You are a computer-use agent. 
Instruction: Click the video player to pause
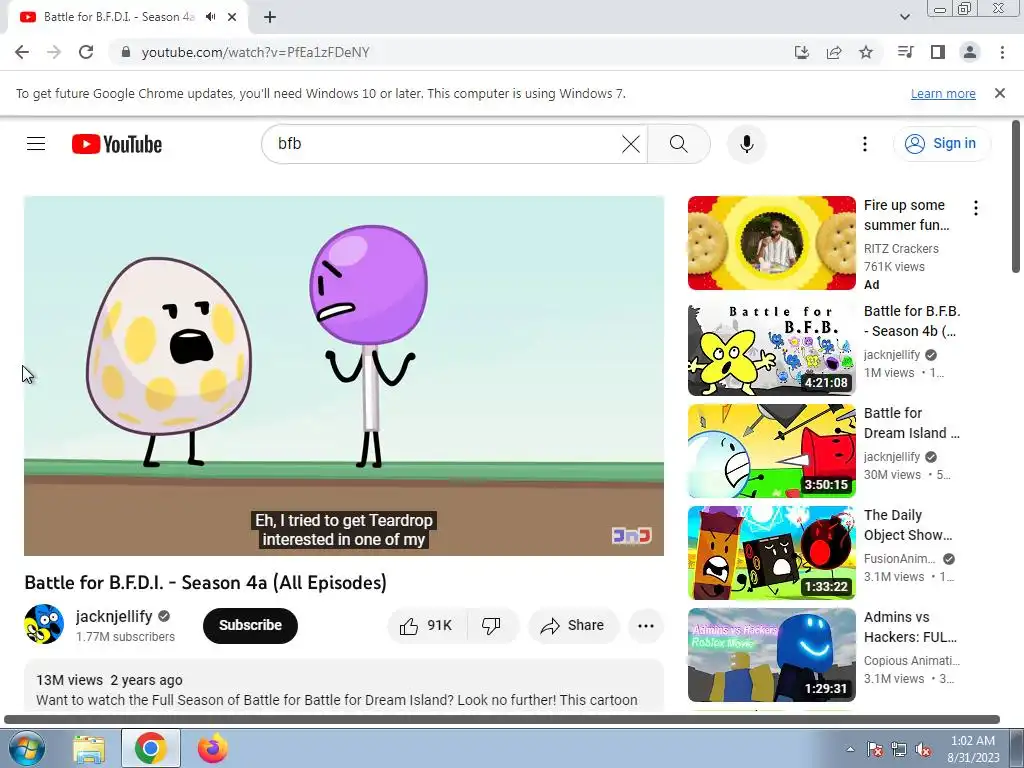[x=344, y=376]
